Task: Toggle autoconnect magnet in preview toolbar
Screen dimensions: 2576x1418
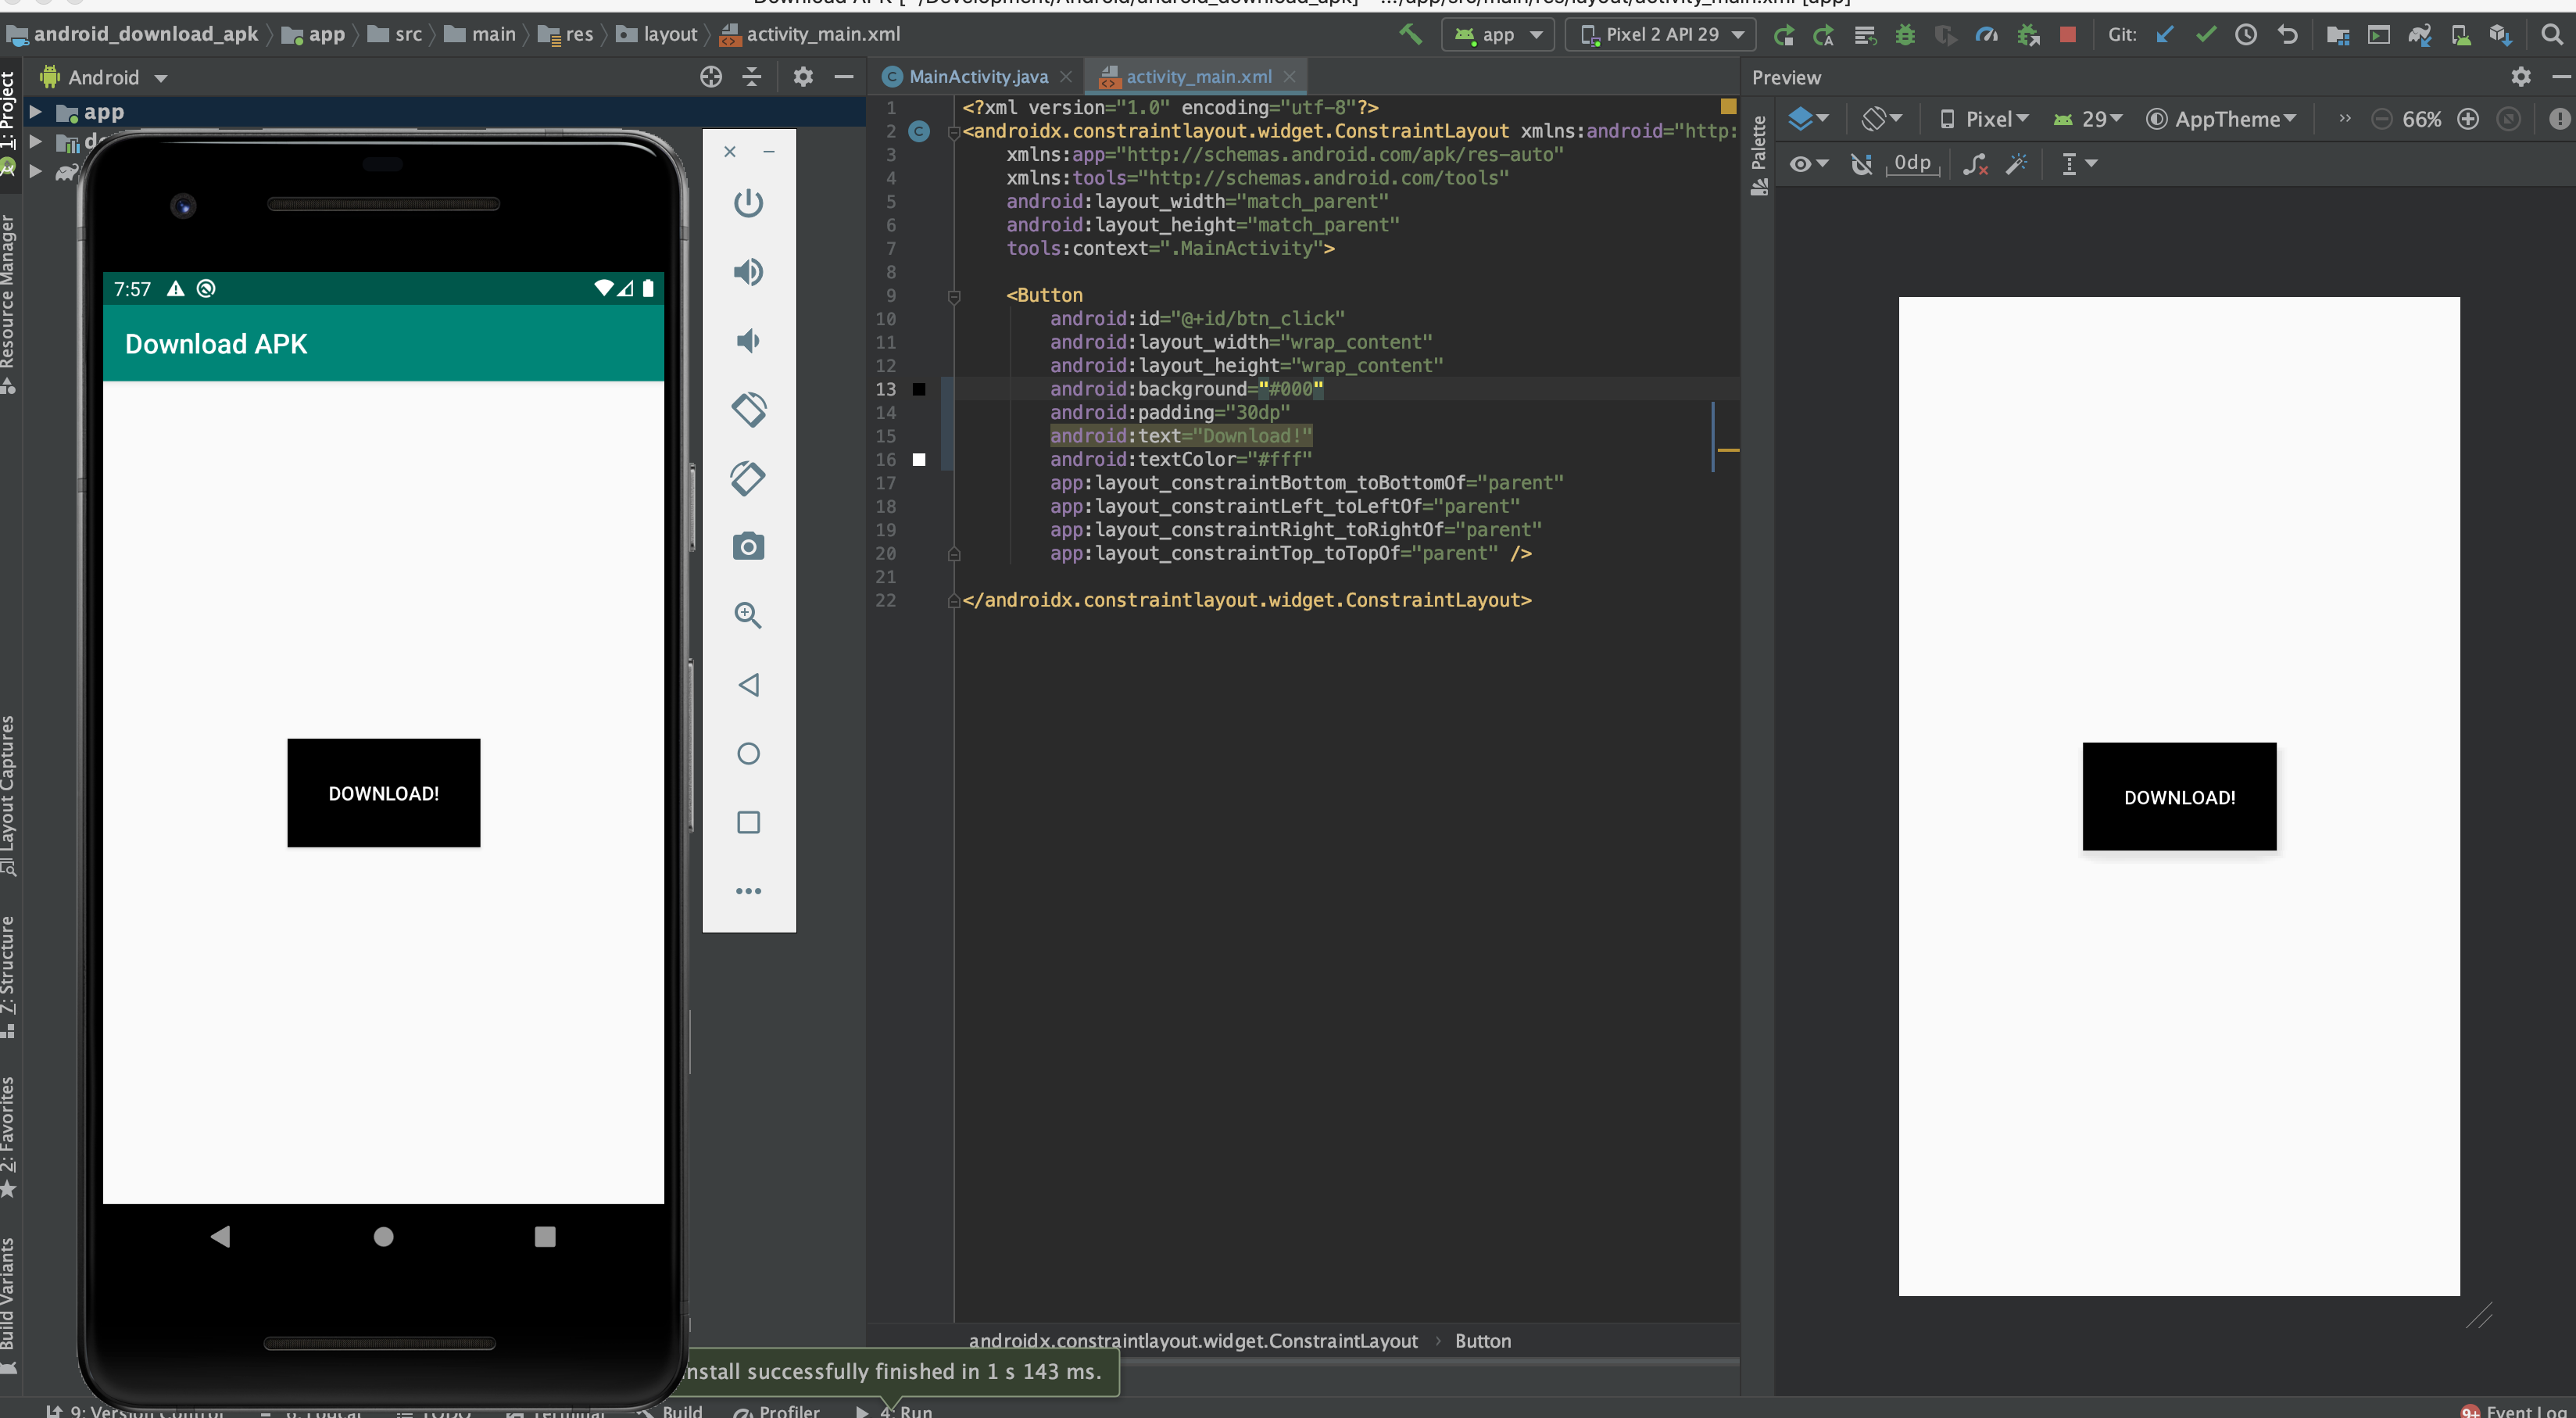Action: [1860, 164]
